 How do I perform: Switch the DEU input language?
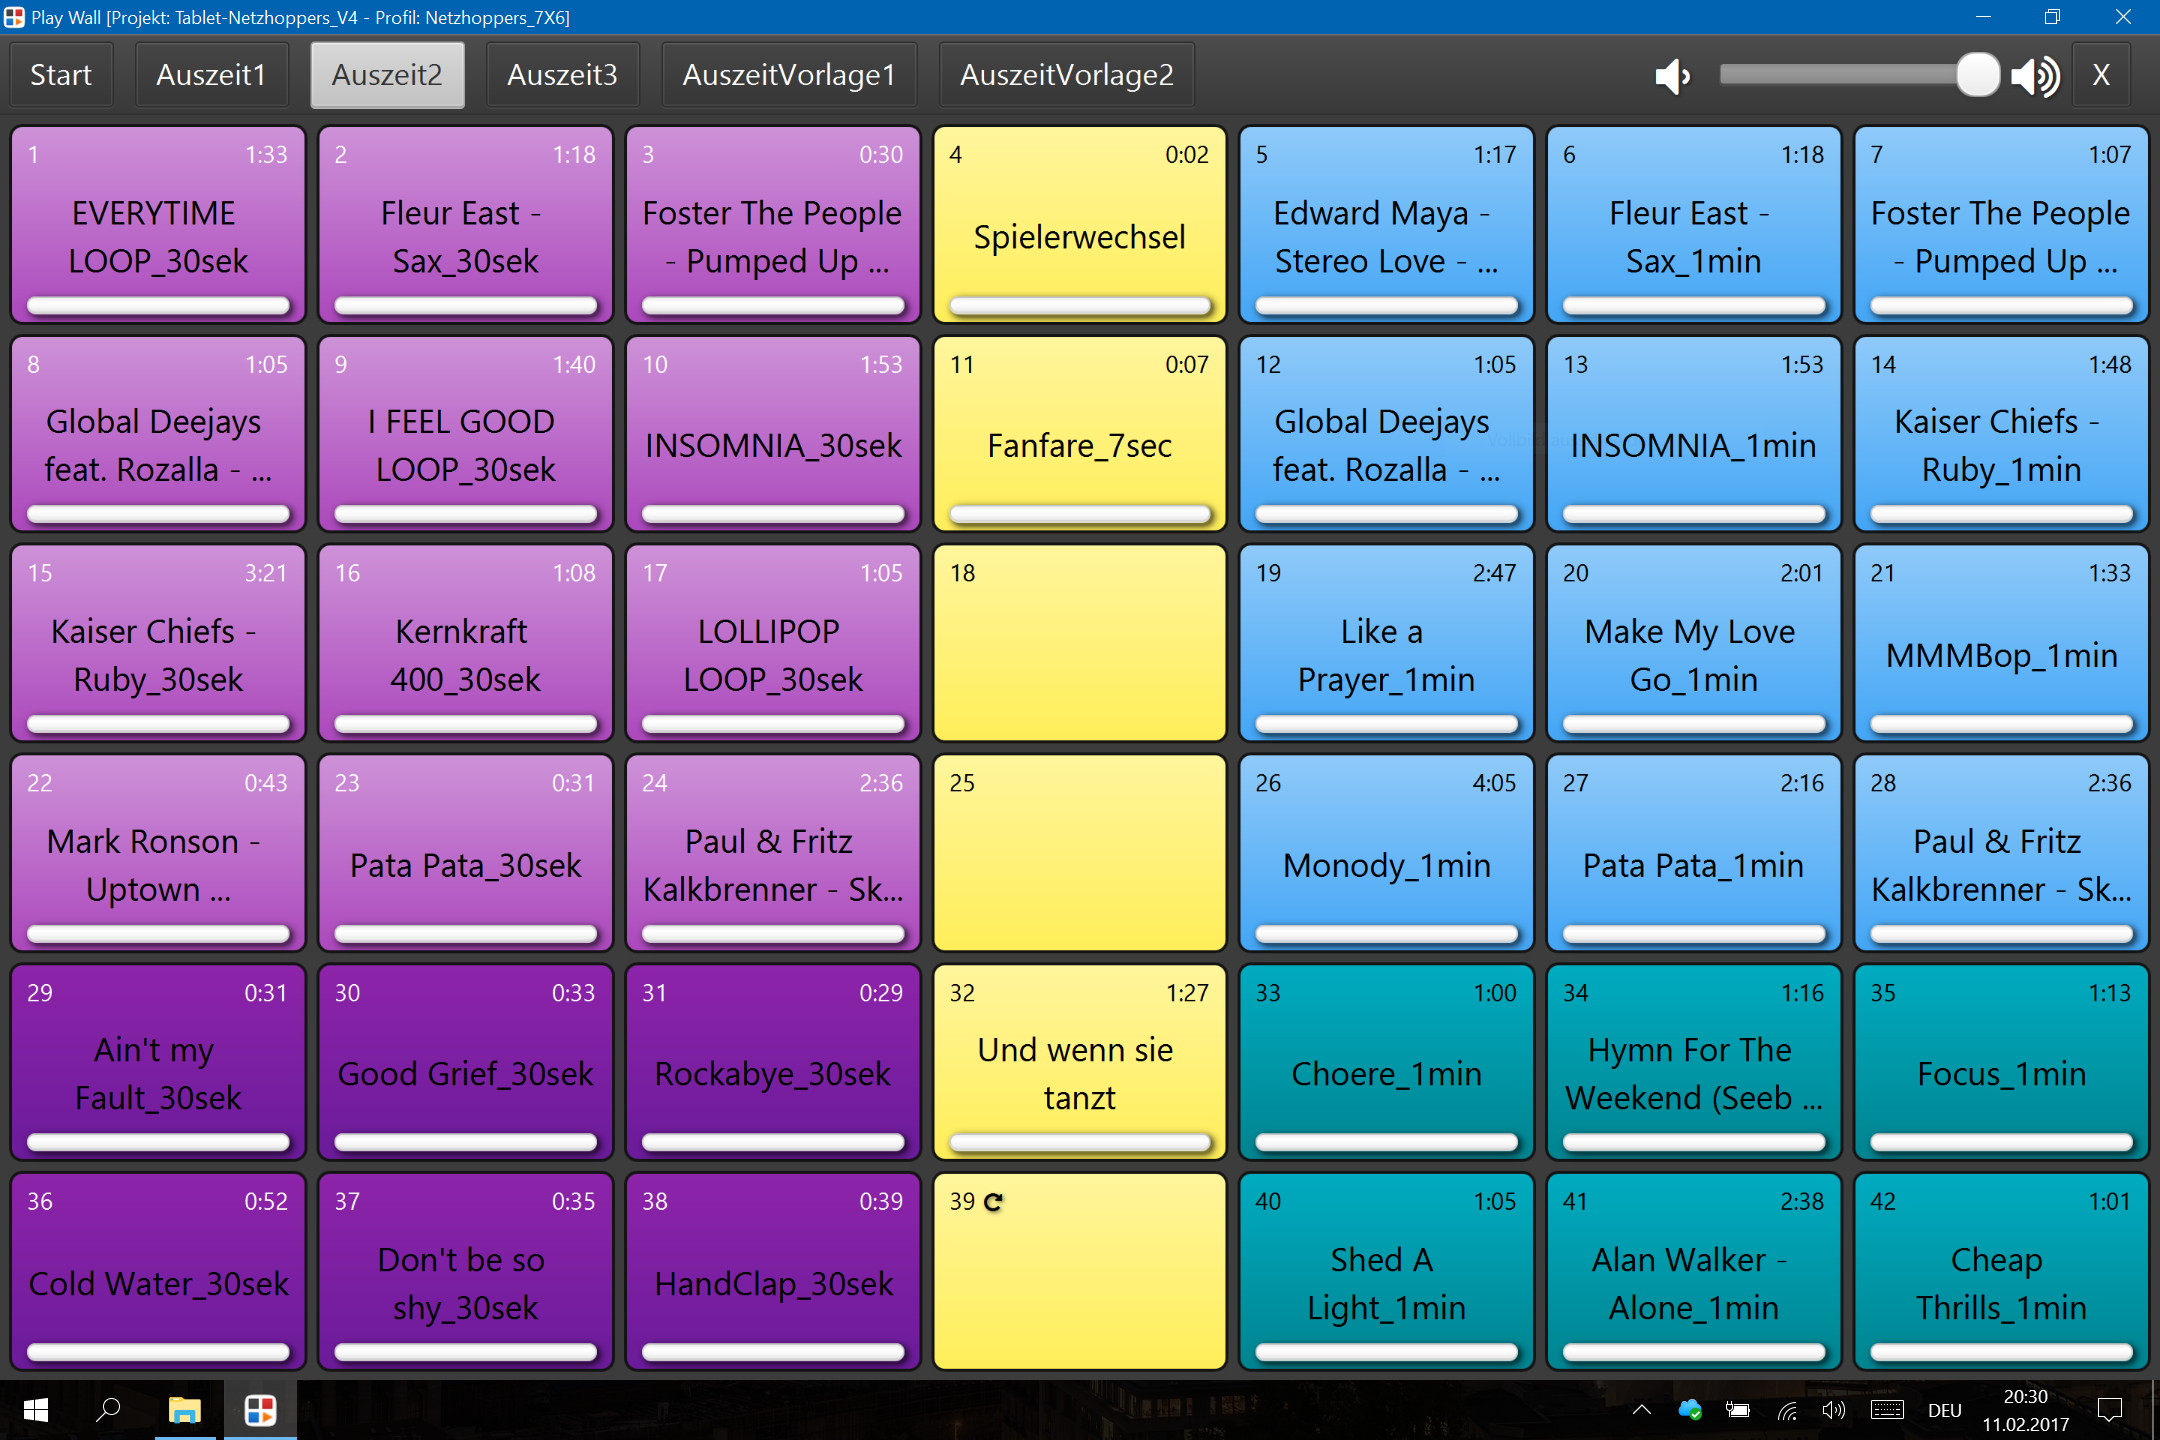pos(1945,1411)
